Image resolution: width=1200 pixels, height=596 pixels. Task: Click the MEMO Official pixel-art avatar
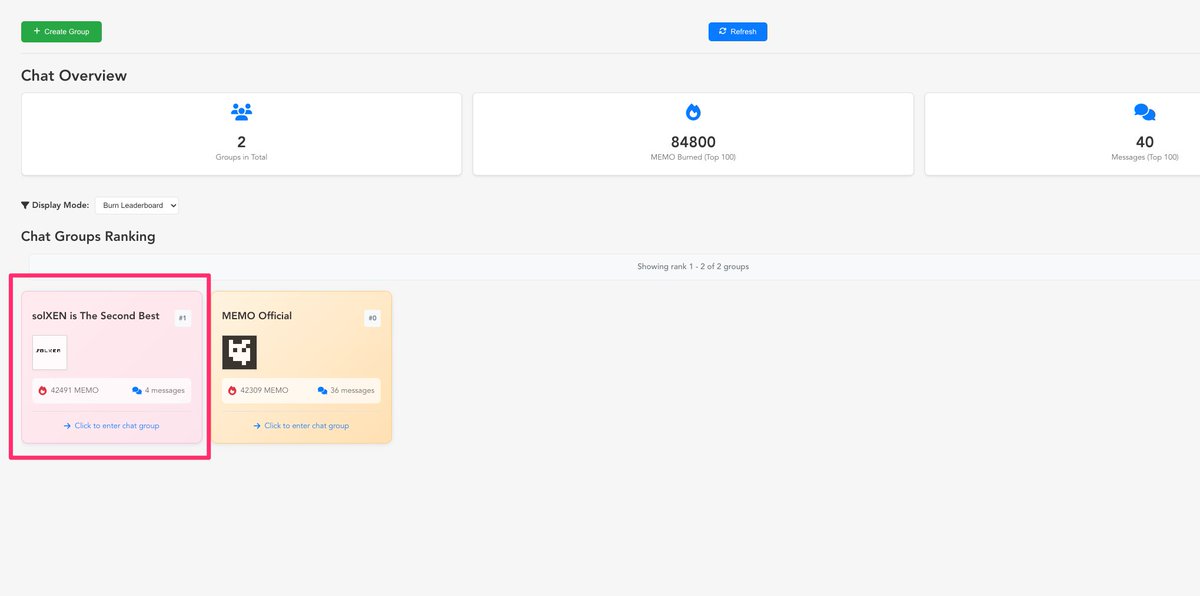point(240,352)
